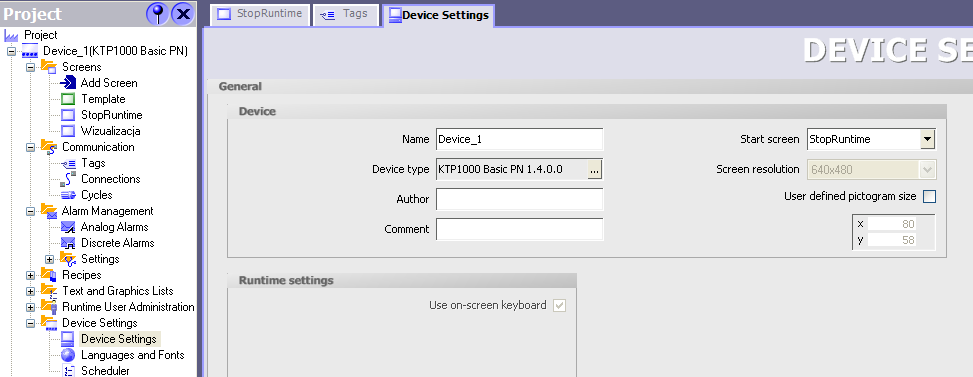Select Discrete Alarms in tree
The height and width of the screenshot is (377, 973).
pyautogui.click(x=117, y=243)
